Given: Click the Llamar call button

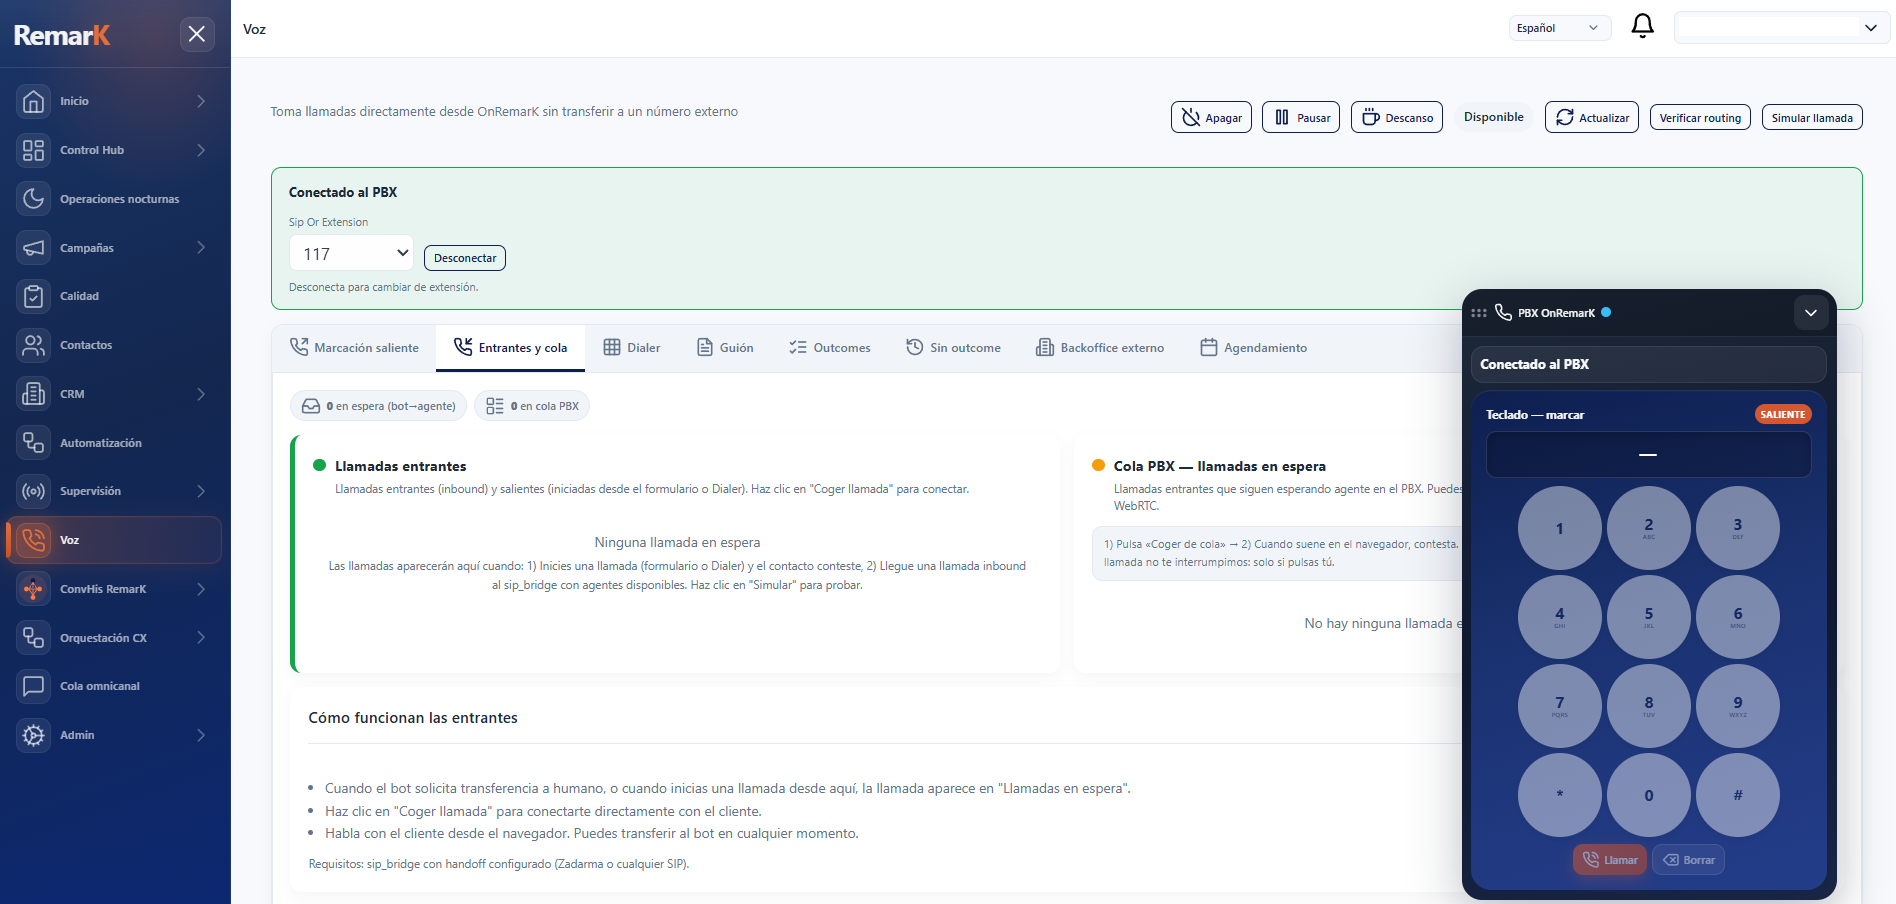Looking at the screenshot, I should 1610,860.
